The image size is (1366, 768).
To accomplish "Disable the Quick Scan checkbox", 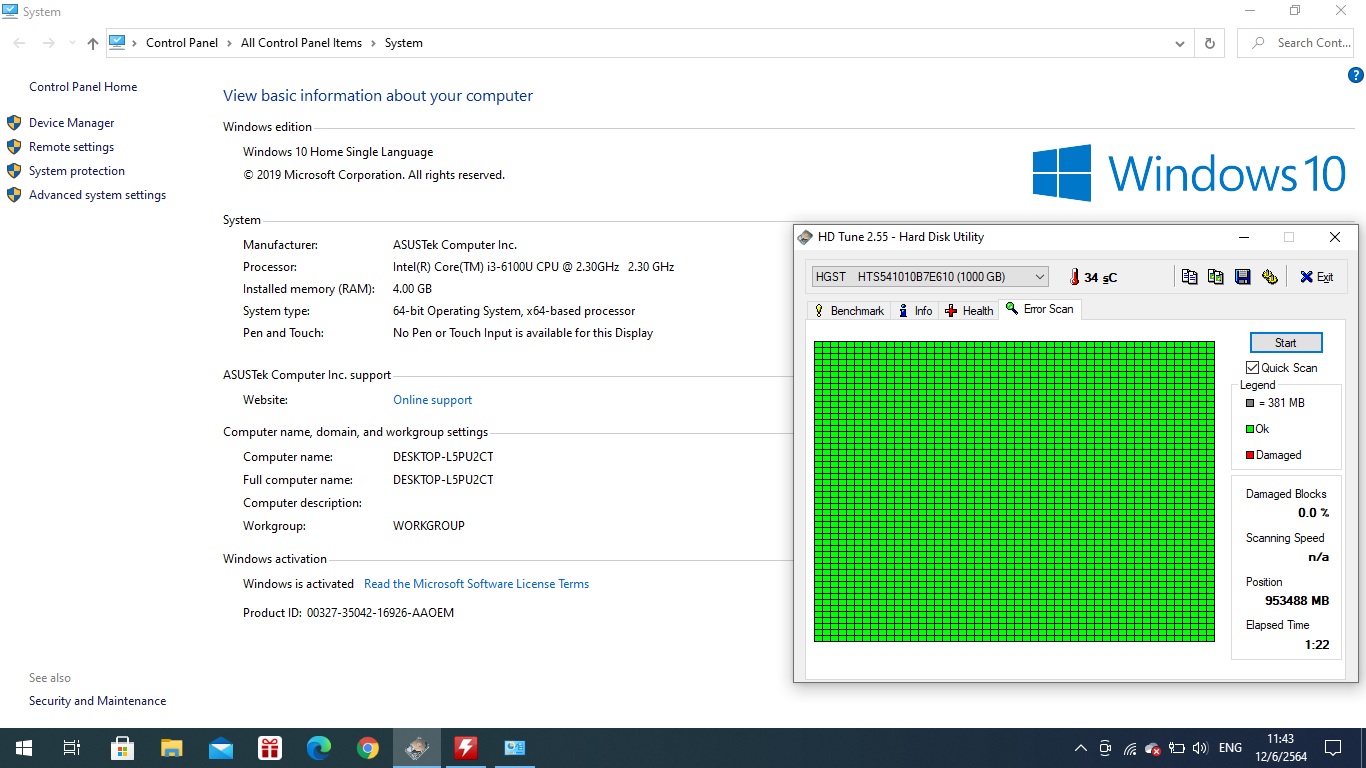I will click(1253, 368).
